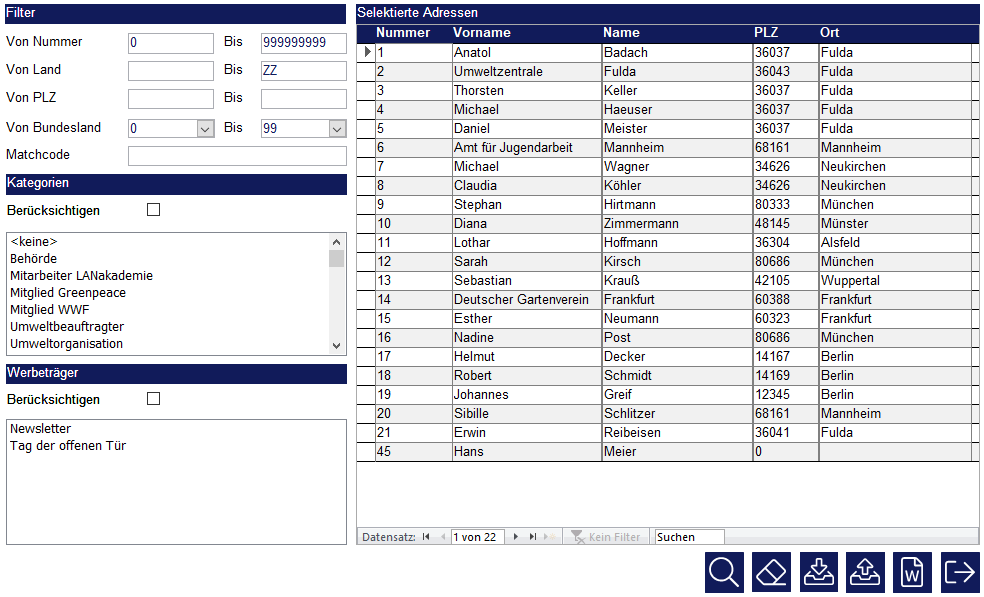The width and height of the screenshot is (984, 597).
Task: Advance to next record using navigator arrow
Action: 516,537
